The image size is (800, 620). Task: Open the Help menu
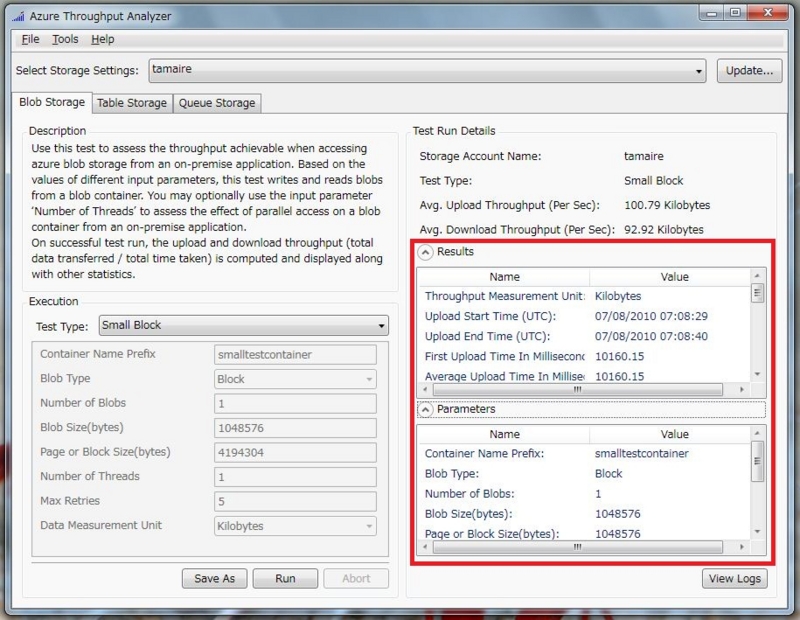click(103, 39)
